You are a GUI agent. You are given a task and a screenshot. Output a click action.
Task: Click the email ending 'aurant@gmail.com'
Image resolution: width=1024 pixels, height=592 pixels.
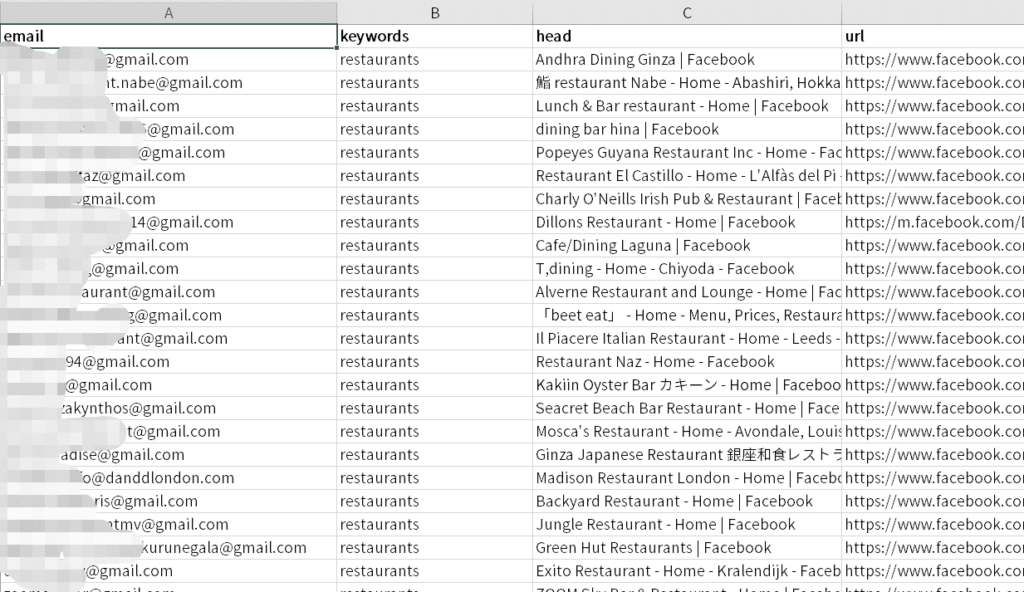pos(168,292)
